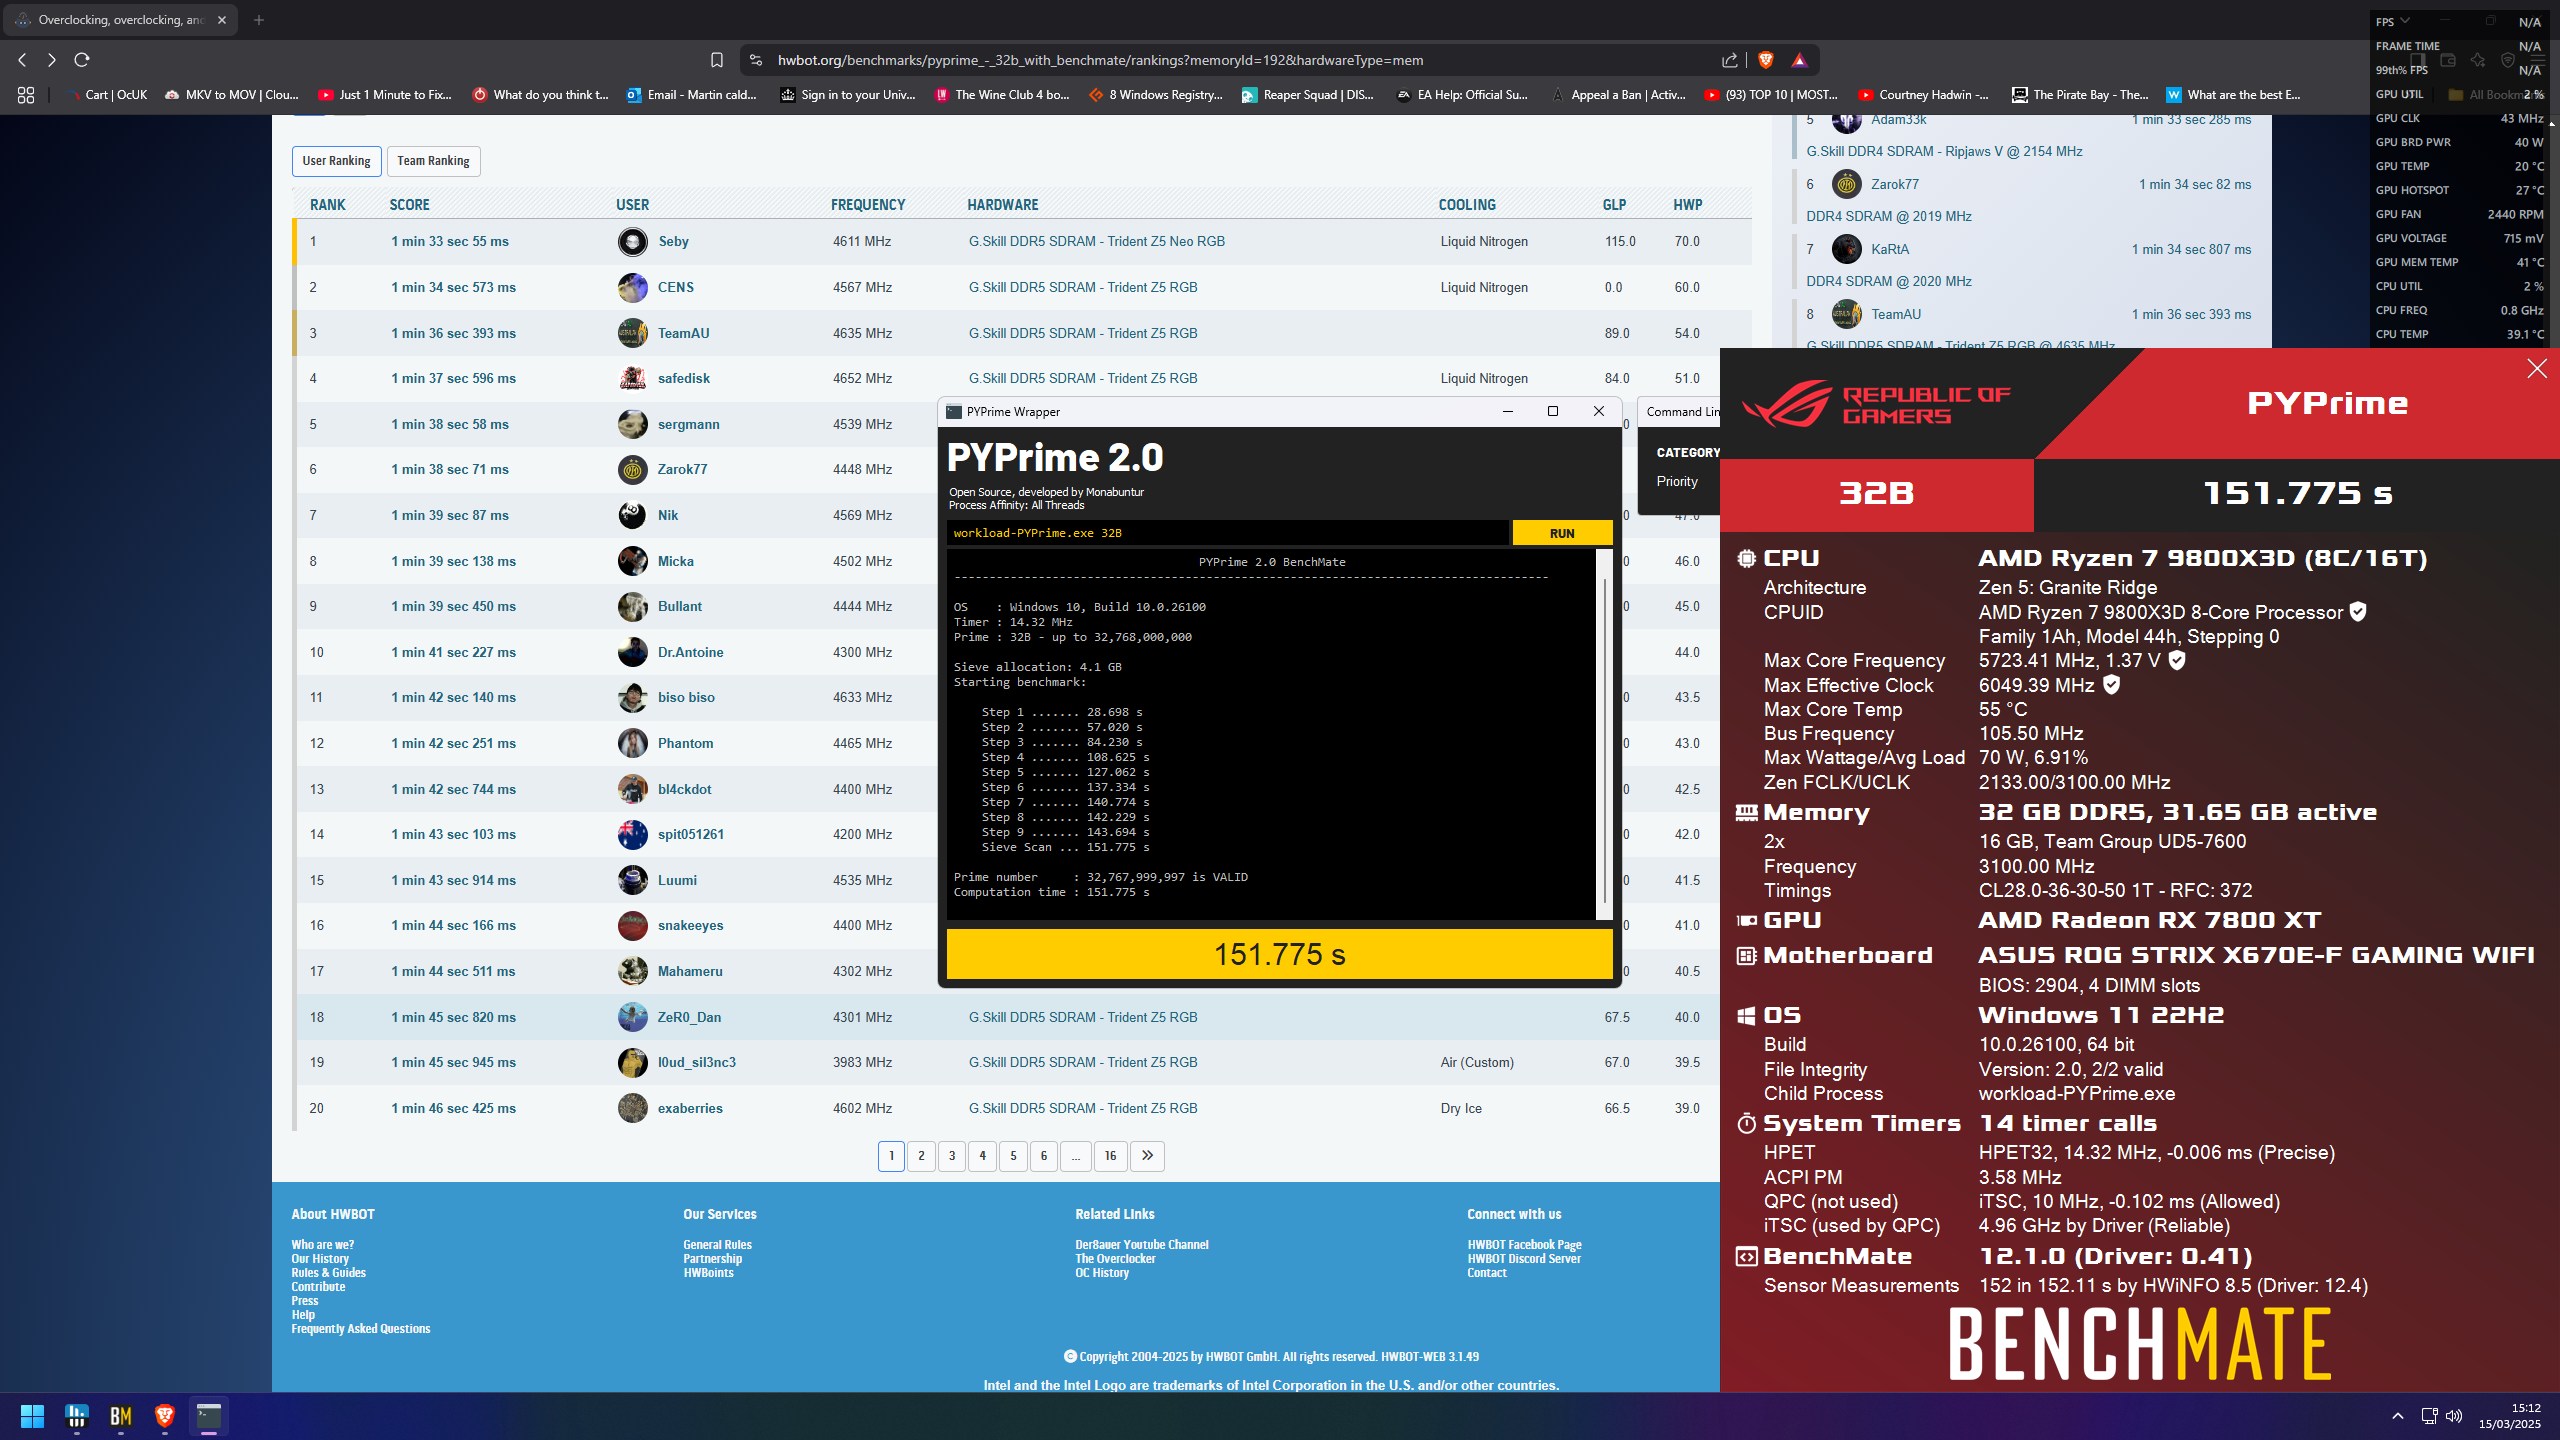Screen dimensions: 2560x1440
Task: Go to results page 6
Action: [x=1043, y=1156]
